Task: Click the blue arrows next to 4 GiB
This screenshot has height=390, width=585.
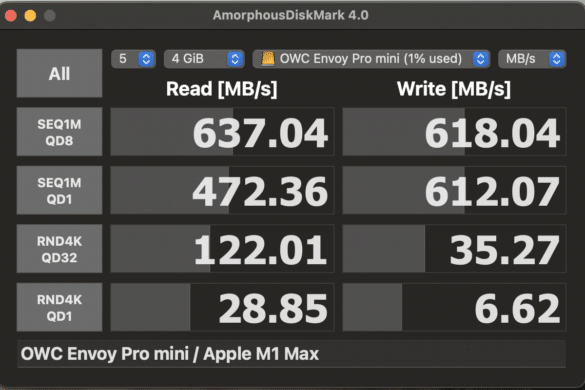Action: click(x=235, y=59)
